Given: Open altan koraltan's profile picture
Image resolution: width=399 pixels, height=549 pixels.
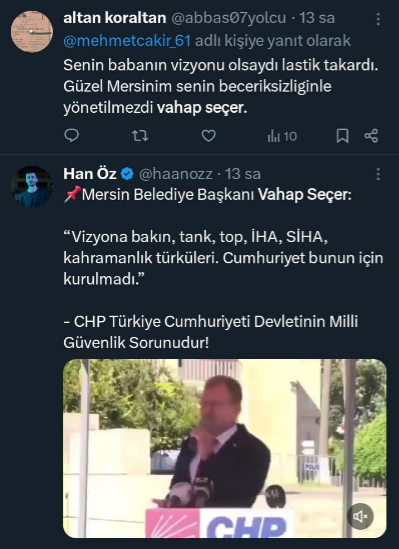Looking at the screenshot, I should click(x=32, y=31).
